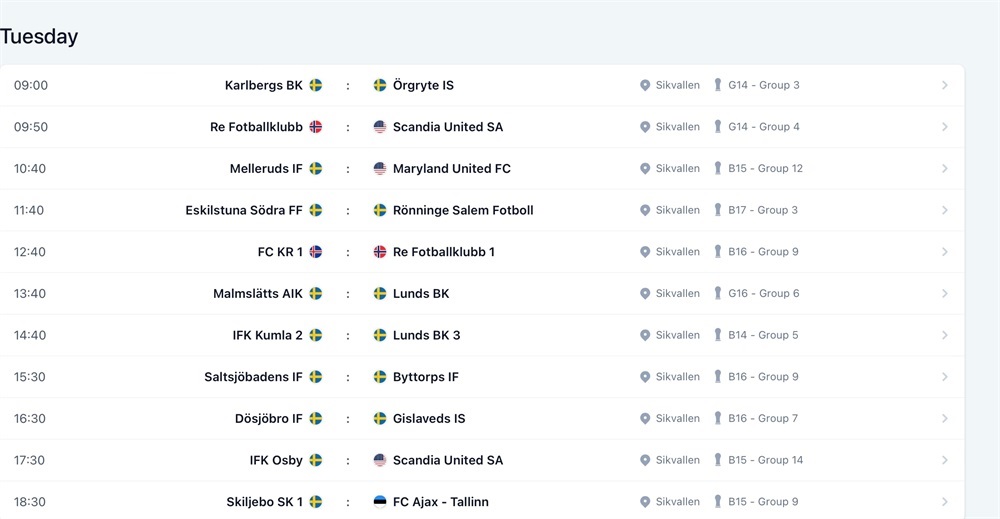Click Sikvallen venue in 13:40 row
This screenshot has width=1000, height=519.
[677, 293]
